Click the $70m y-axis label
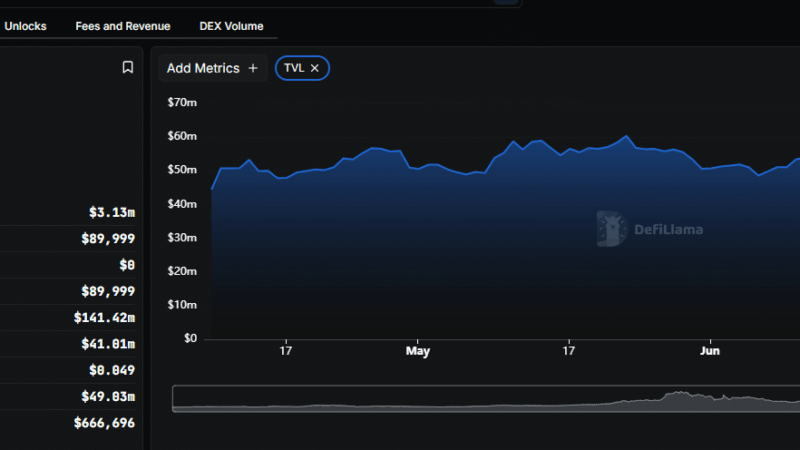 click(182, 103)
